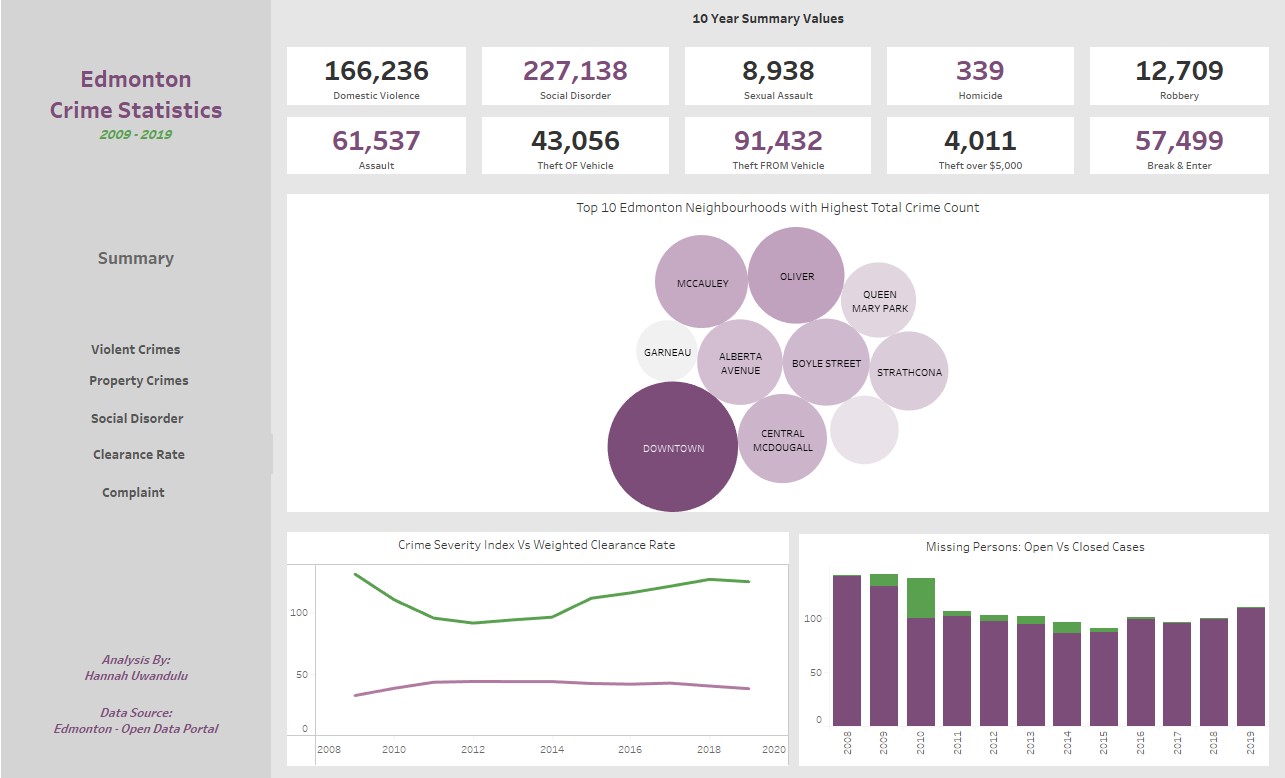Click the OLIVER neighbourhood bubble

pyautogui.click(x=796, y=276)
